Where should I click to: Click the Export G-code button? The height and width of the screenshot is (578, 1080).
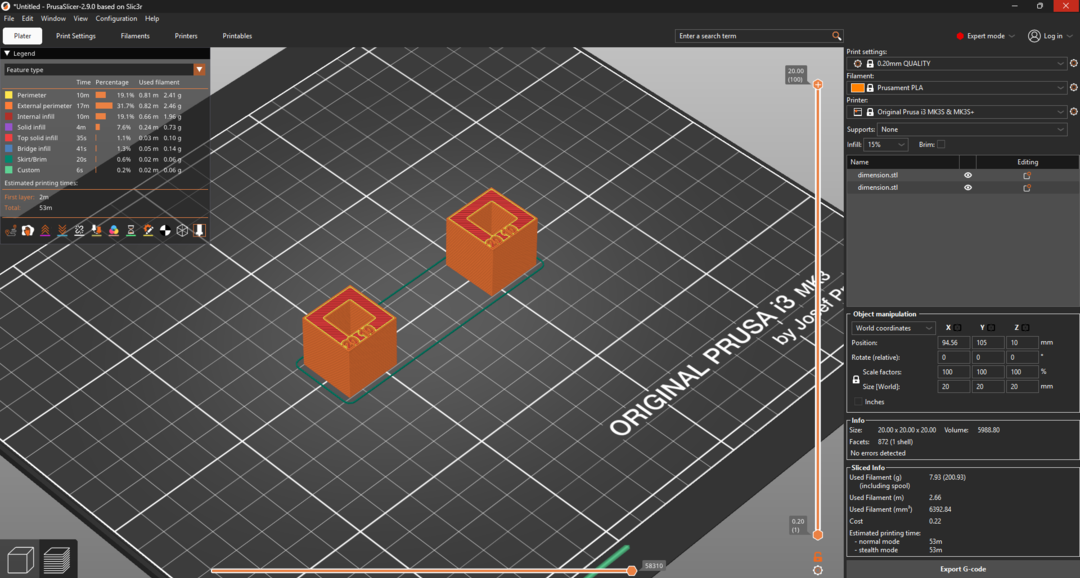[x=963, y=569]
